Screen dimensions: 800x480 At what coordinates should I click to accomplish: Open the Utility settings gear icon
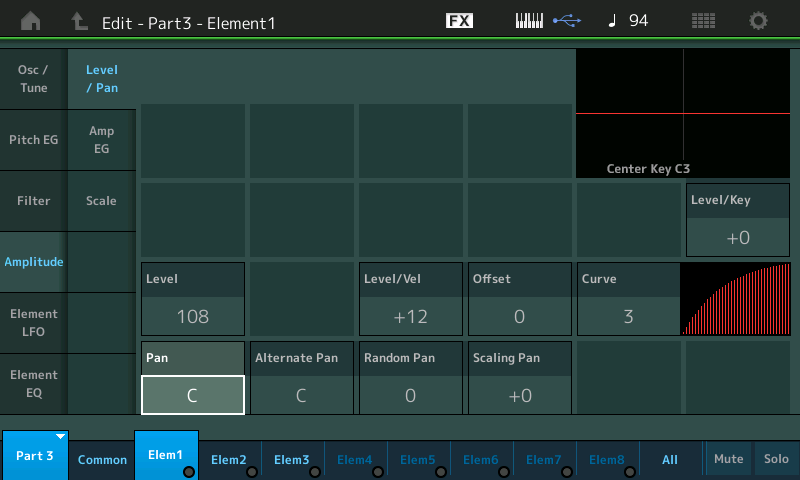[759, 21]
